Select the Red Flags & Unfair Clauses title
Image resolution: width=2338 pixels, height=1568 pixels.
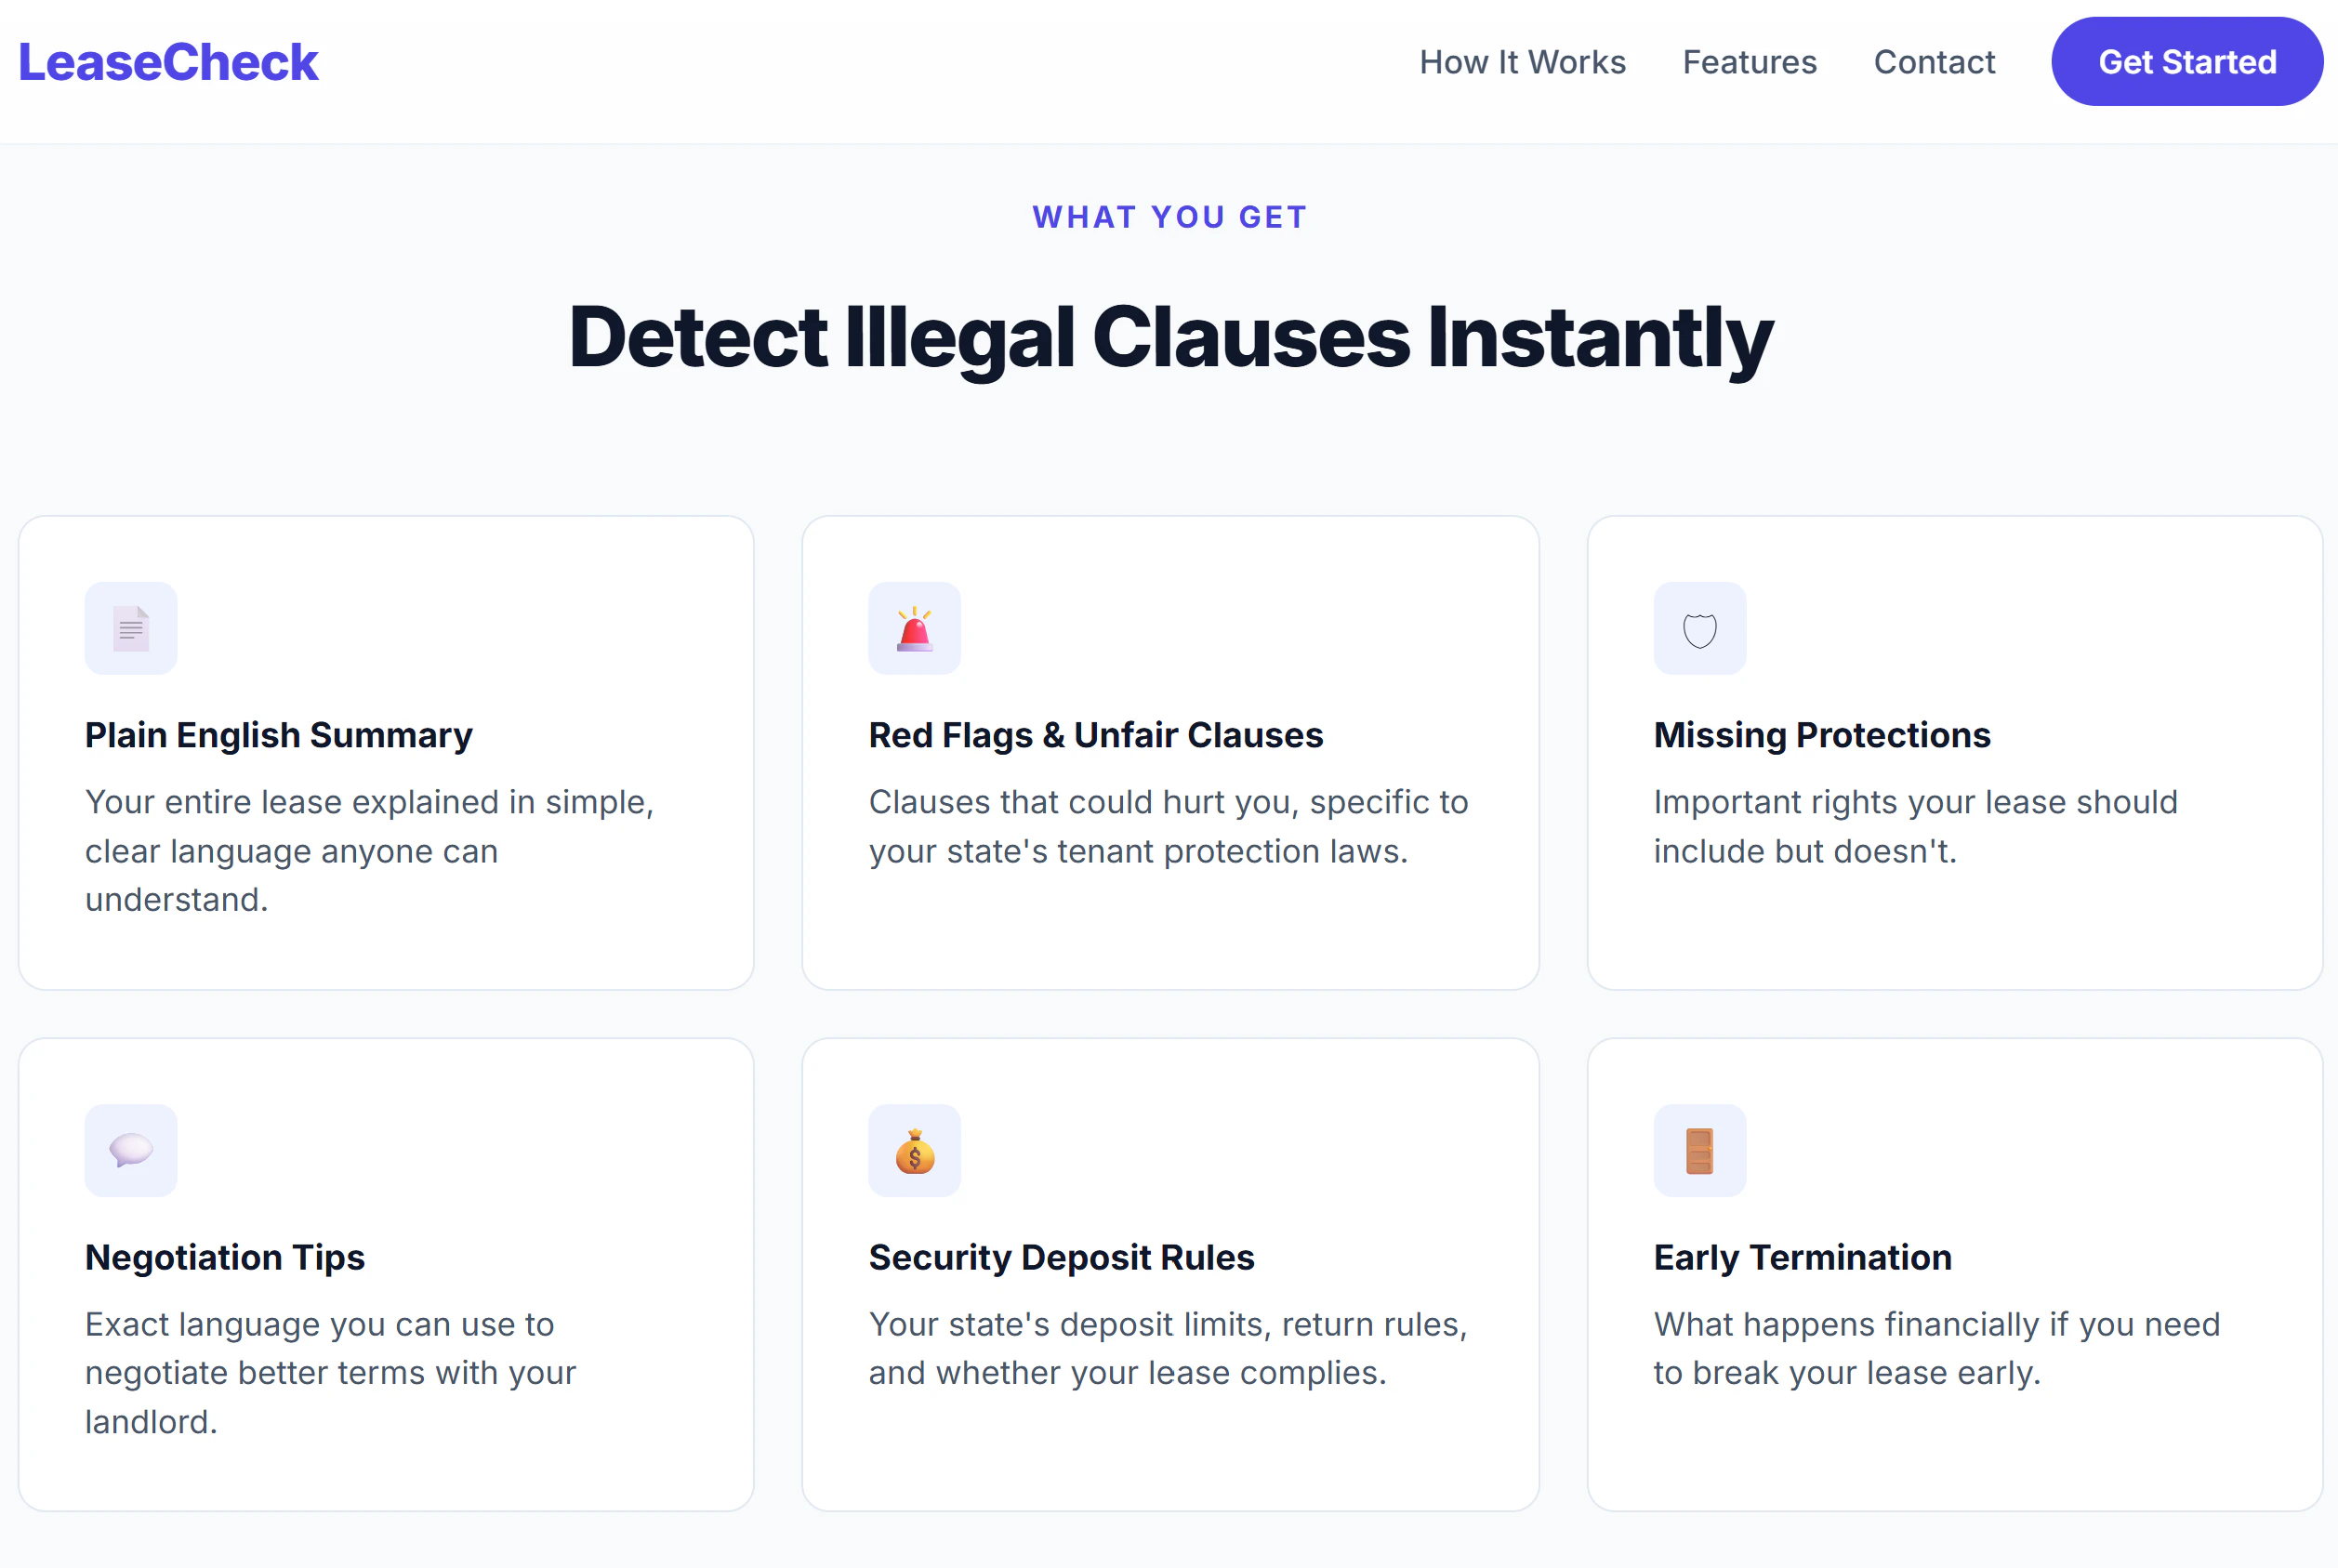1095,735
